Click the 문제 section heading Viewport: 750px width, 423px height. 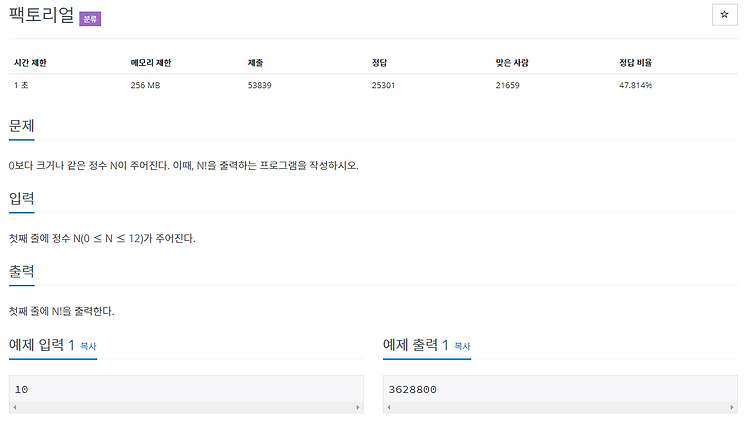tap(22, 126)
